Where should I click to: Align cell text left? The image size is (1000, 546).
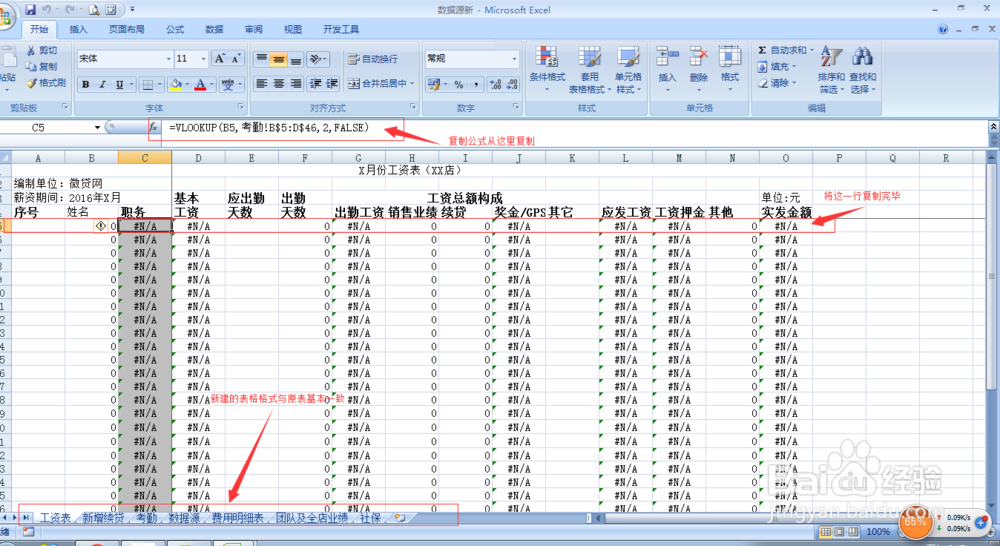pyautogui.click(x=261, y=84)
